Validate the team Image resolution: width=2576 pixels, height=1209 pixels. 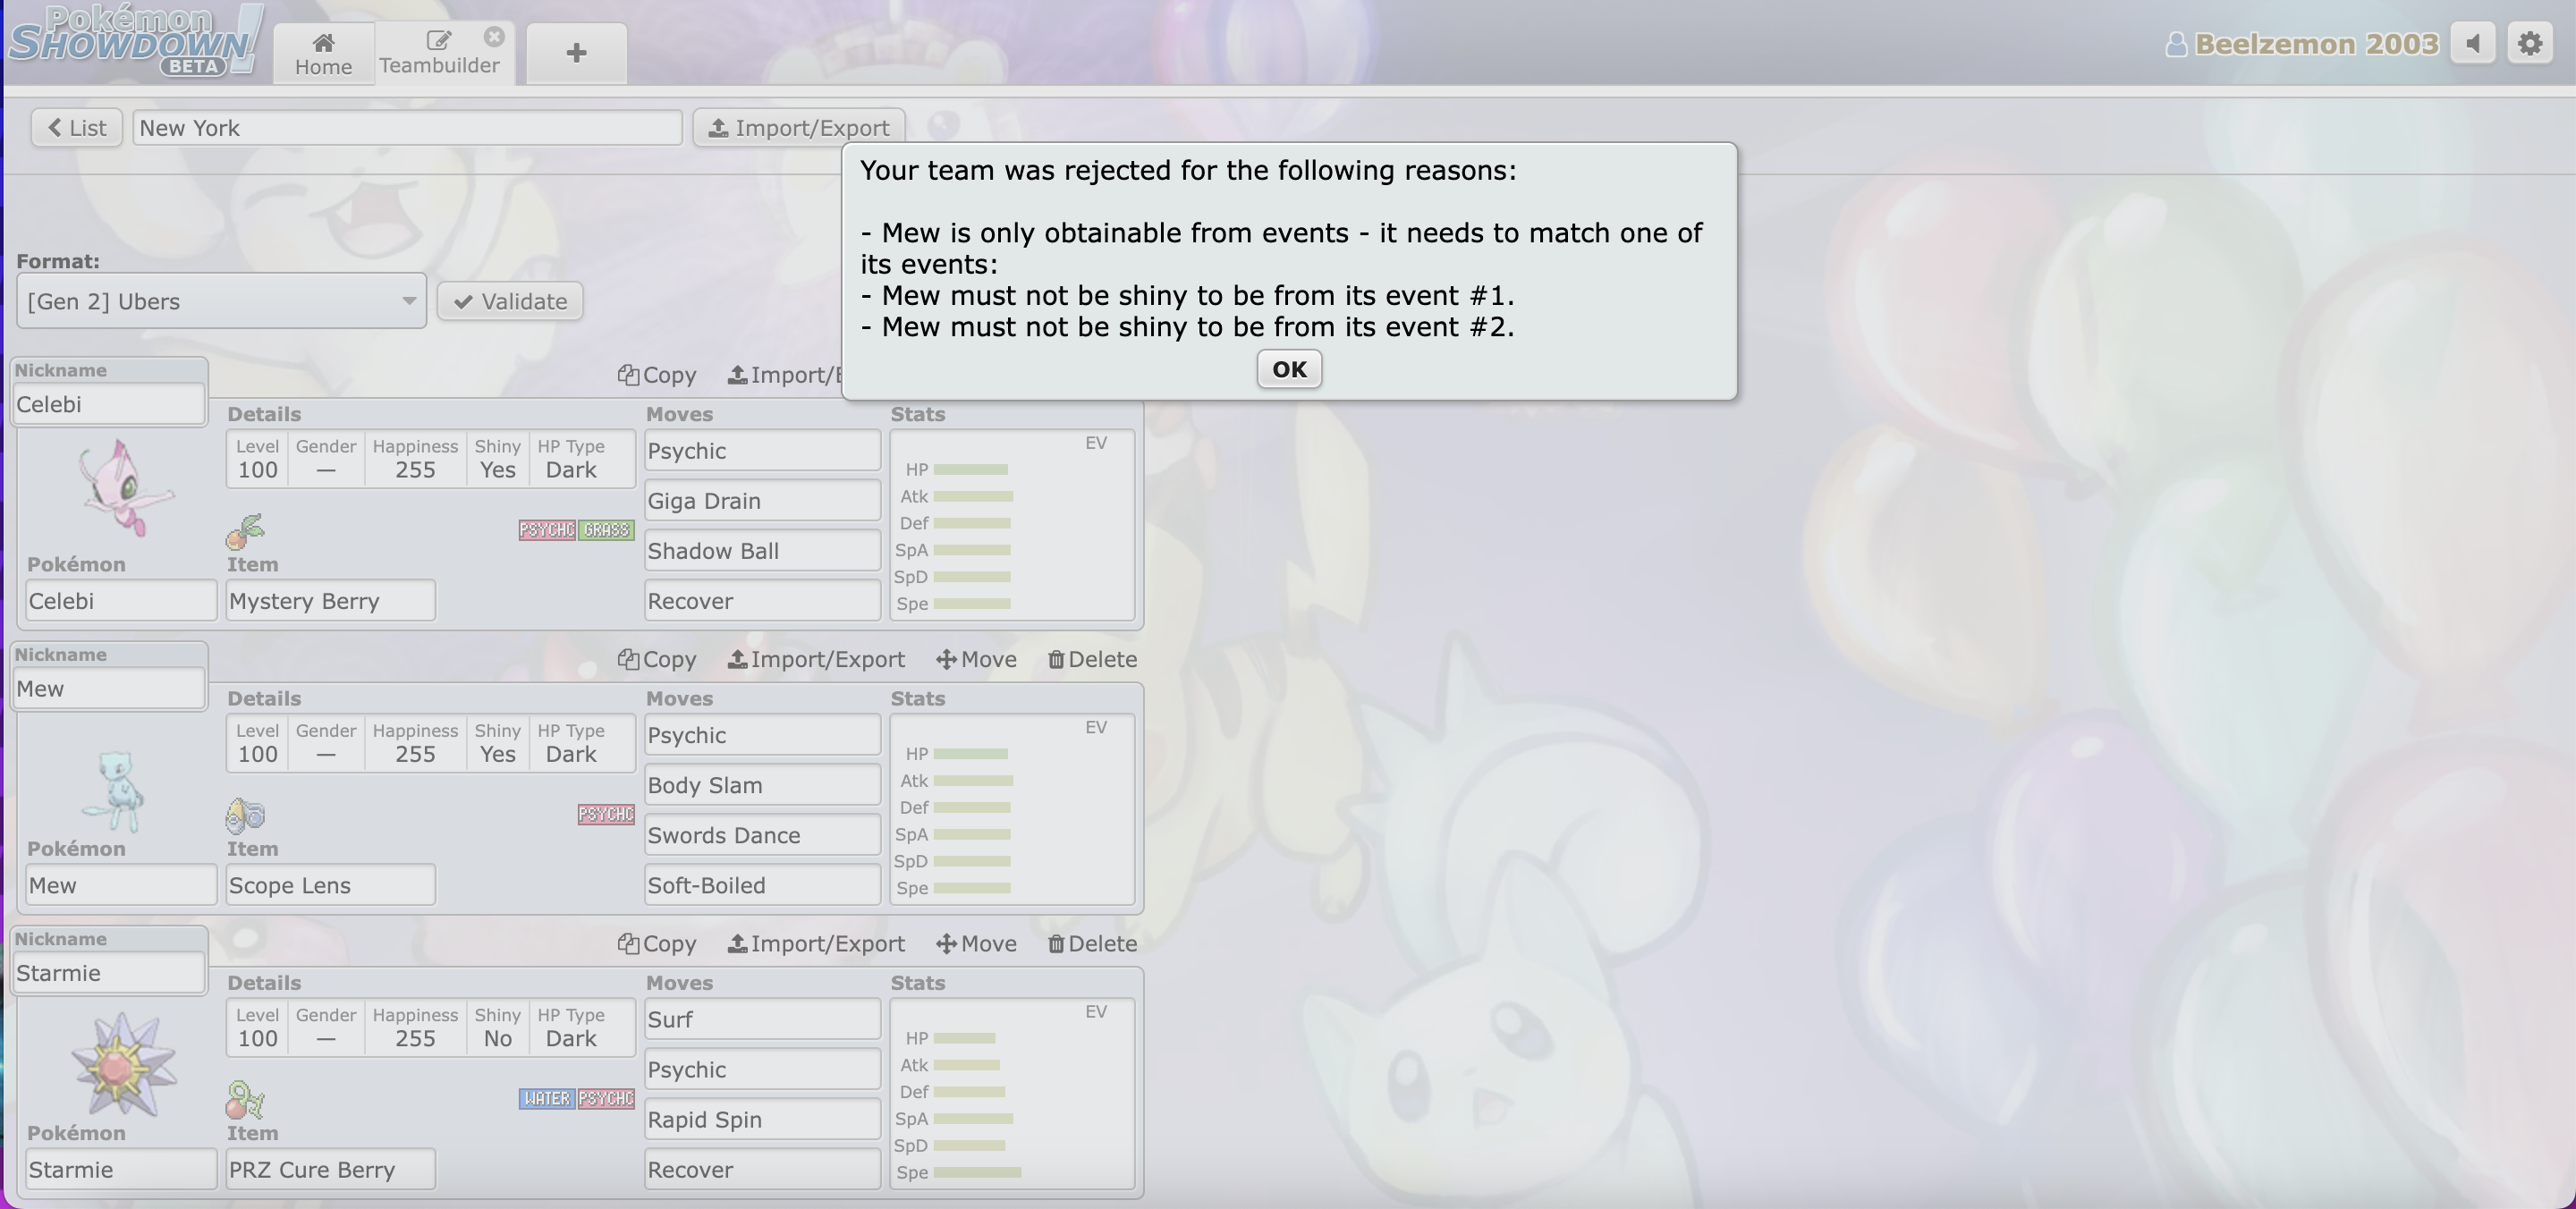(510, 301)
